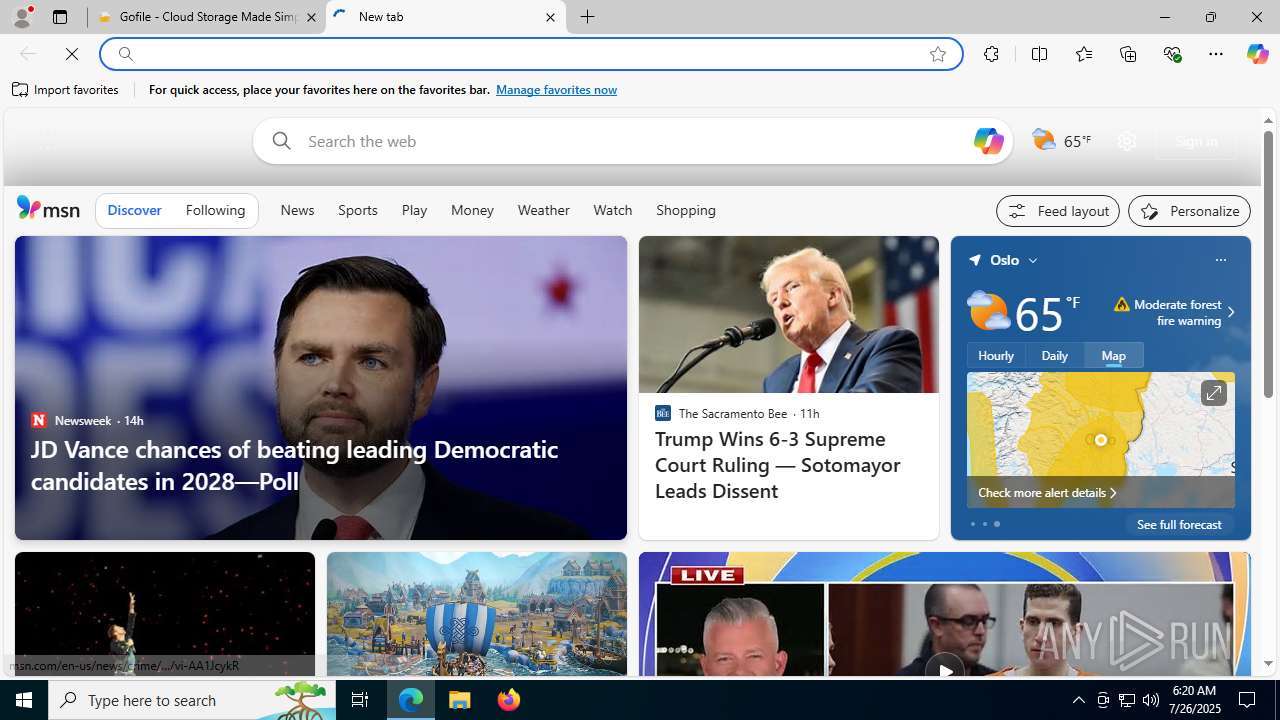Image resolution: width=1280 pixels, height=720 pixels.
Task: Close the New tab tab
Action: (550, 17)
